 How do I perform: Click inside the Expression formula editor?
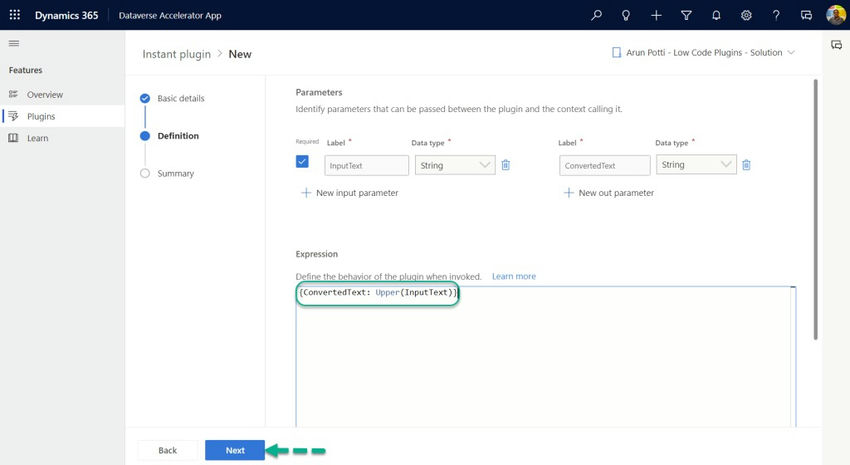[x=545, y=360]
